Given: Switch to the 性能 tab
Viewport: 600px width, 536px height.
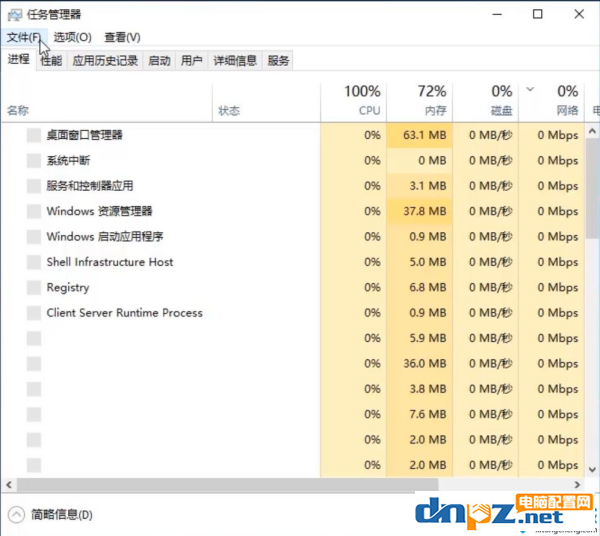Looking at the screenshot, I should pos(51,60).
